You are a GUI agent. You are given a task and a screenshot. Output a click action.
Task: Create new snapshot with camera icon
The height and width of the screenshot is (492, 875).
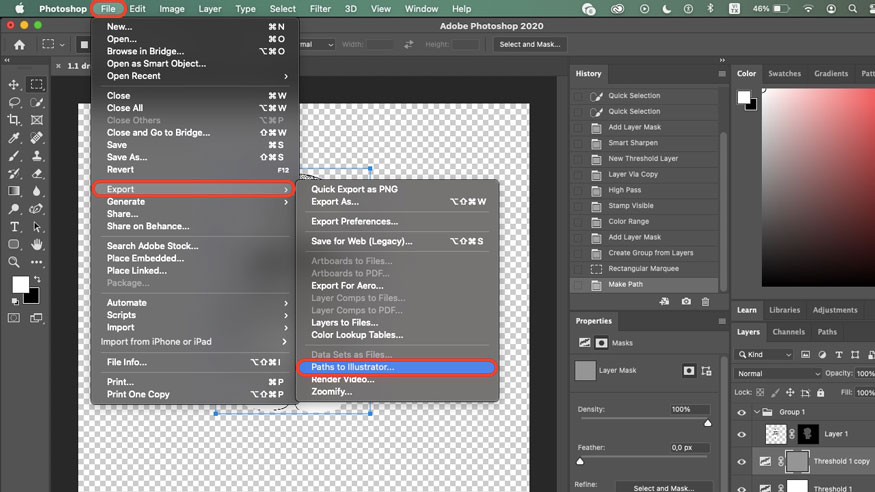[686, 301]
